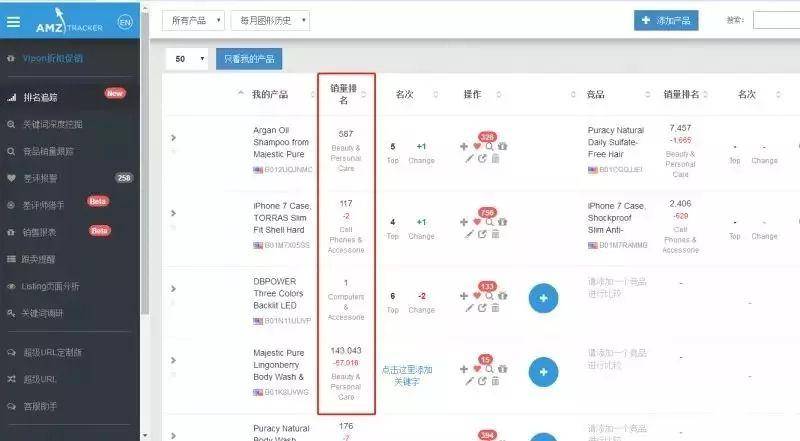Click the AMZ Tracker logo
800x441 pixels.
click(69, 22)
